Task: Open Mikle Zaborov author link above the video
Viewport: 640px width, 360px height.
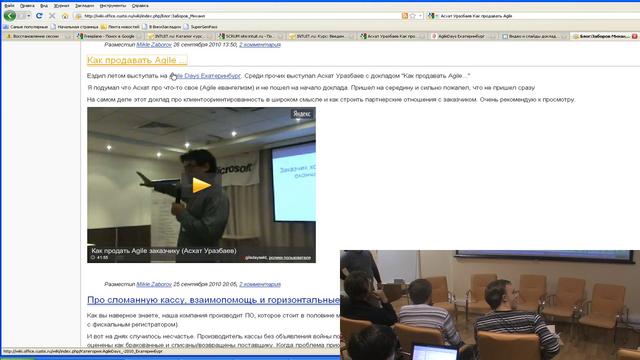Action: point(154,44)
